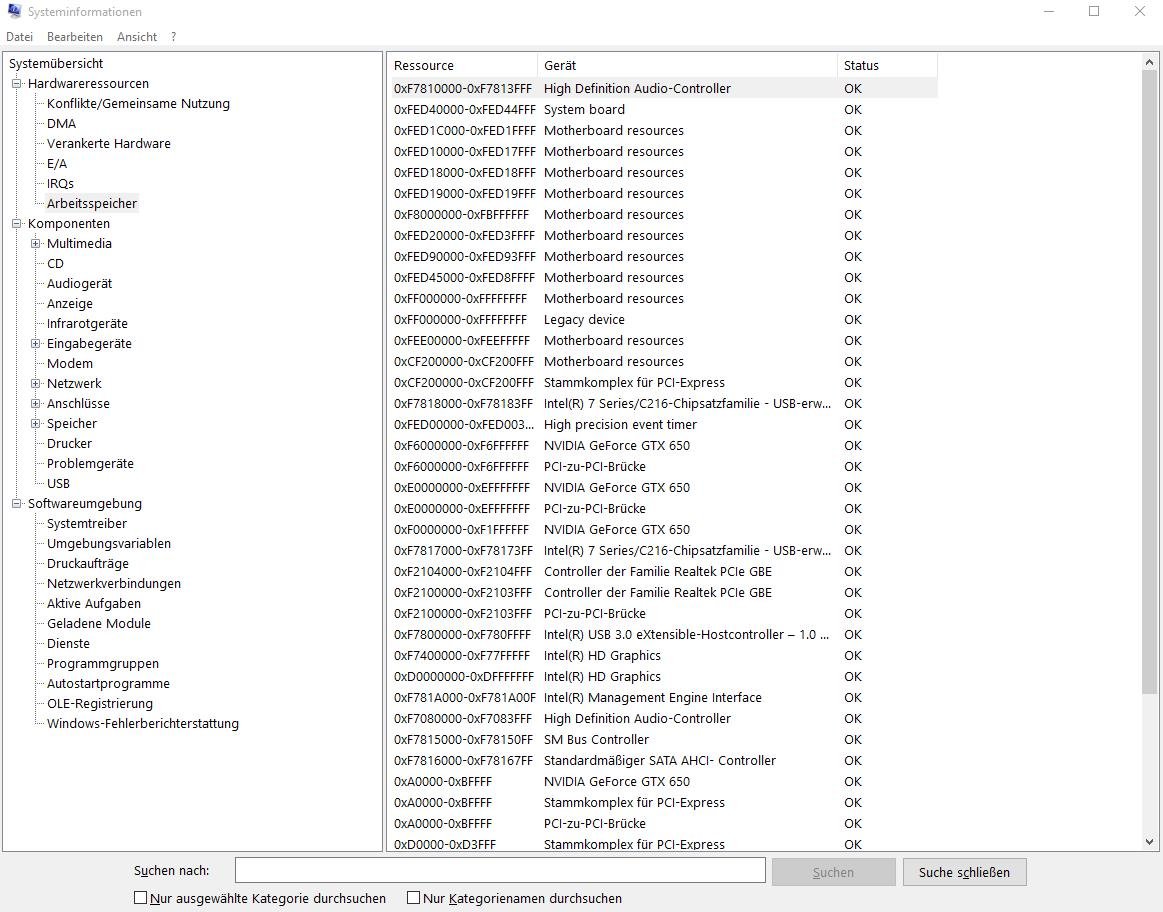Enable Nur Kategorienamen durchsuchen checkbox

point(413,898)
